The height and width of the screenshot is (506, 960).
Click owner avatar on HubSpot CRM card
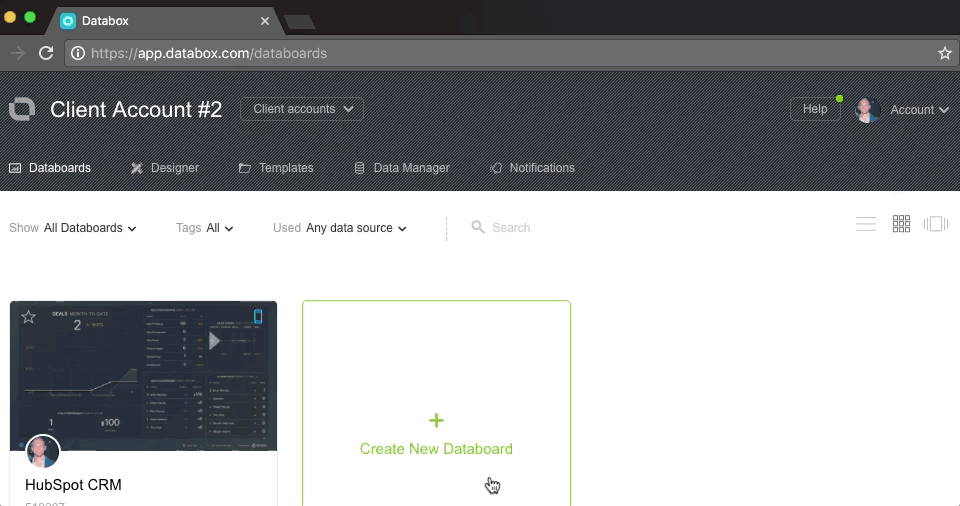click(x=42, y=452)
